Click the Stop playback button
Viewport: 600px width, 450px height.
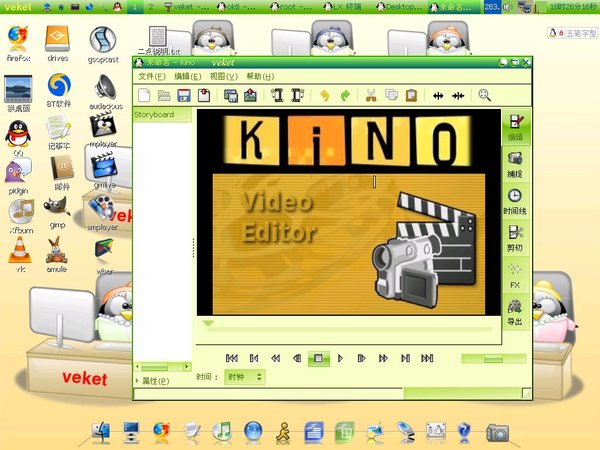318,359
